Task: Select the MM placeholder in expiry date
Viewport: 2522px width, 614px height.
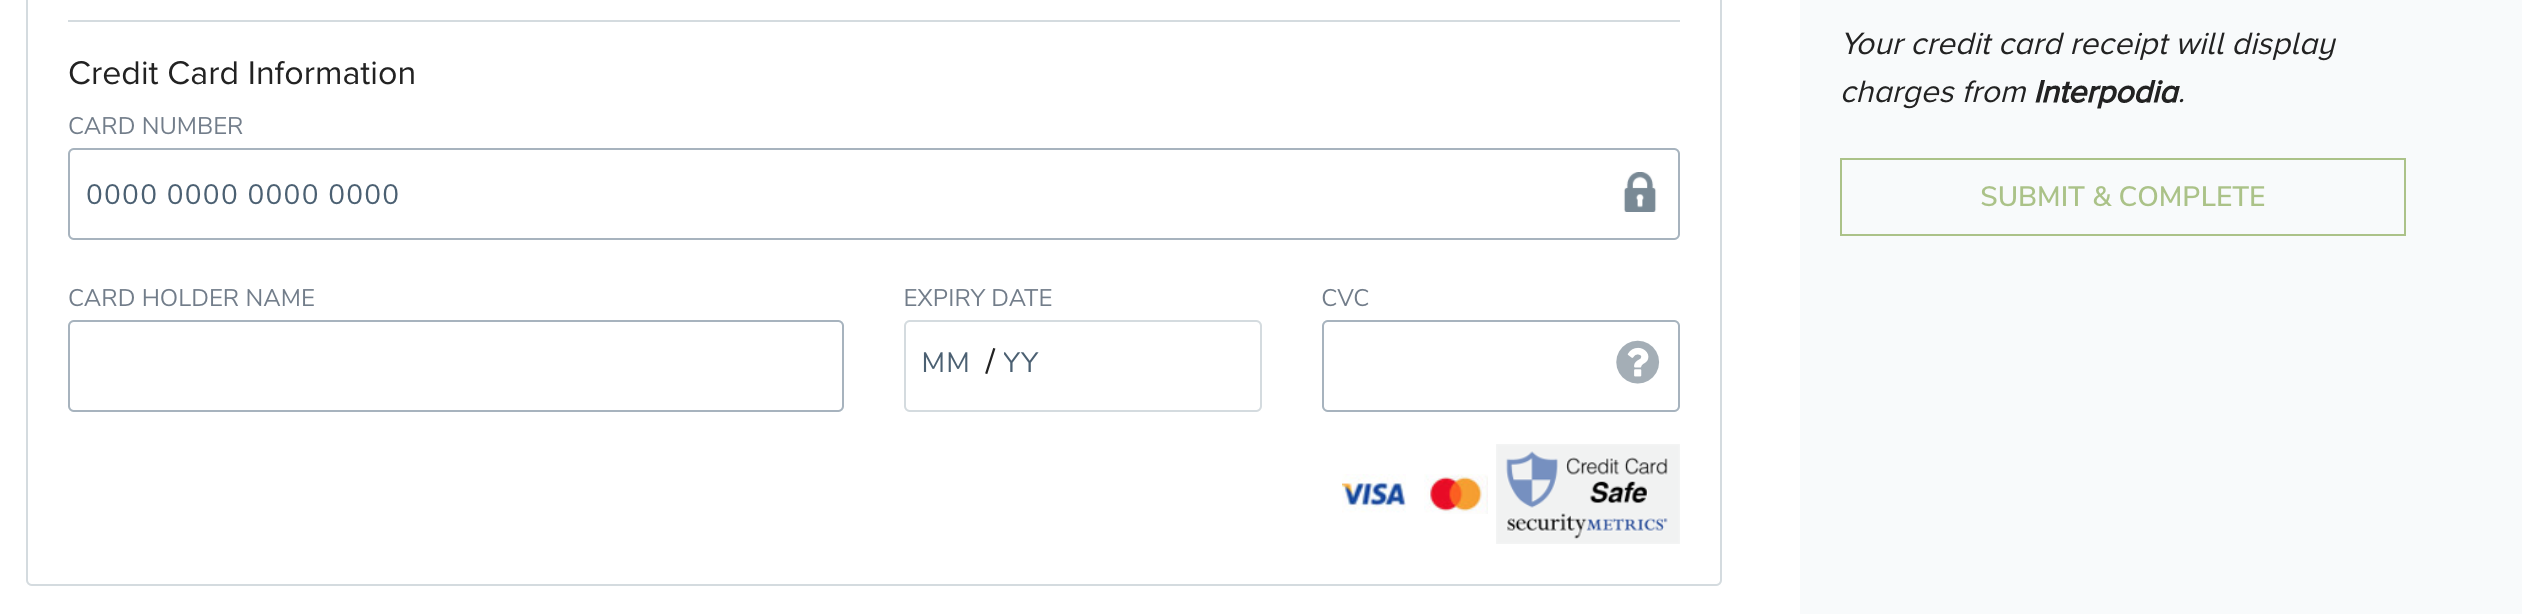Action: click(945, 363)
